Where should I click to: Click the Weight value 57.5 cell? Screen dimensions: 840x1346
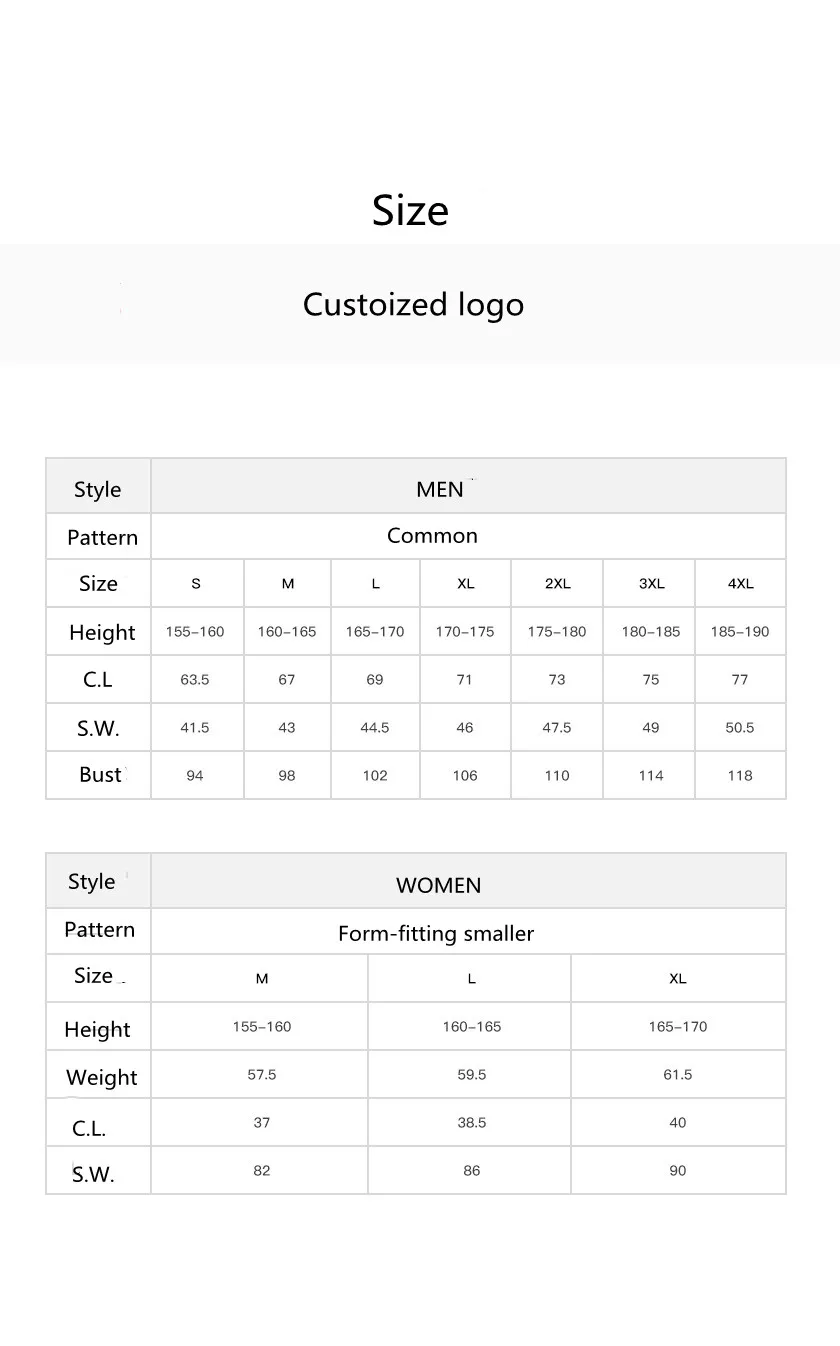tap(262, 1075)
